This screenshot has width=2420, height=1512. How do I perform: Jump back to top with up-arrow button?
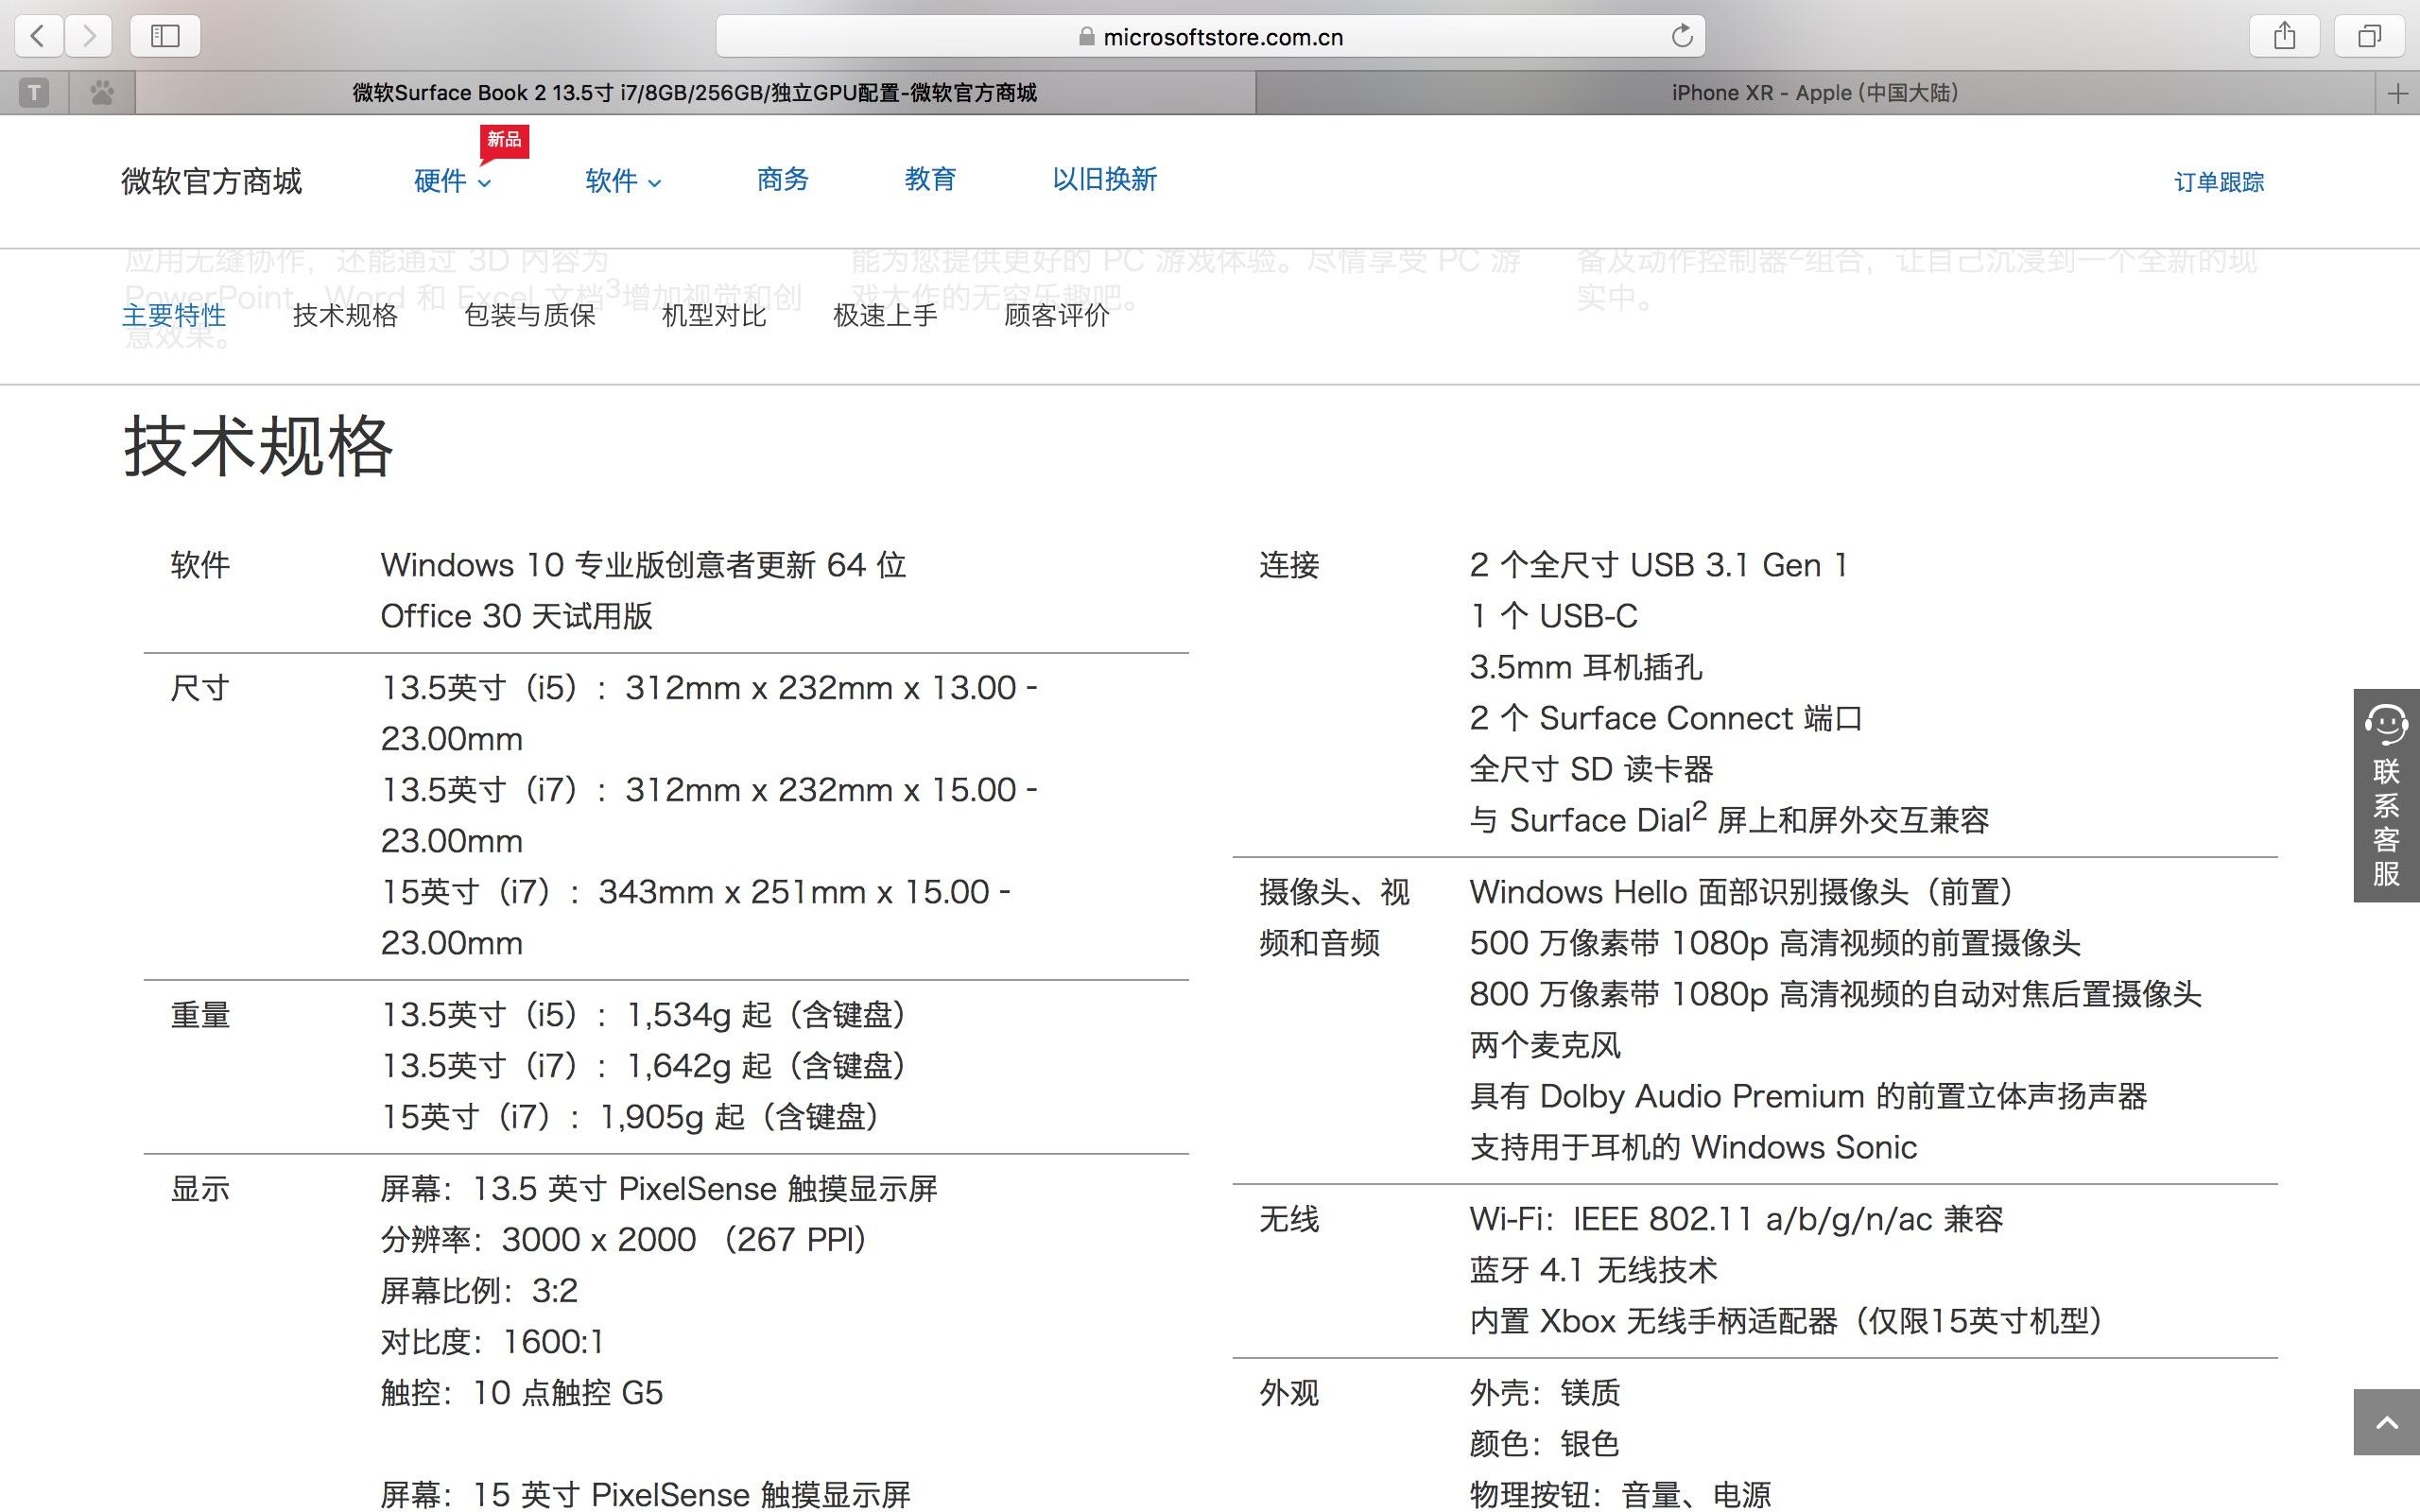pos(2386,1422)
